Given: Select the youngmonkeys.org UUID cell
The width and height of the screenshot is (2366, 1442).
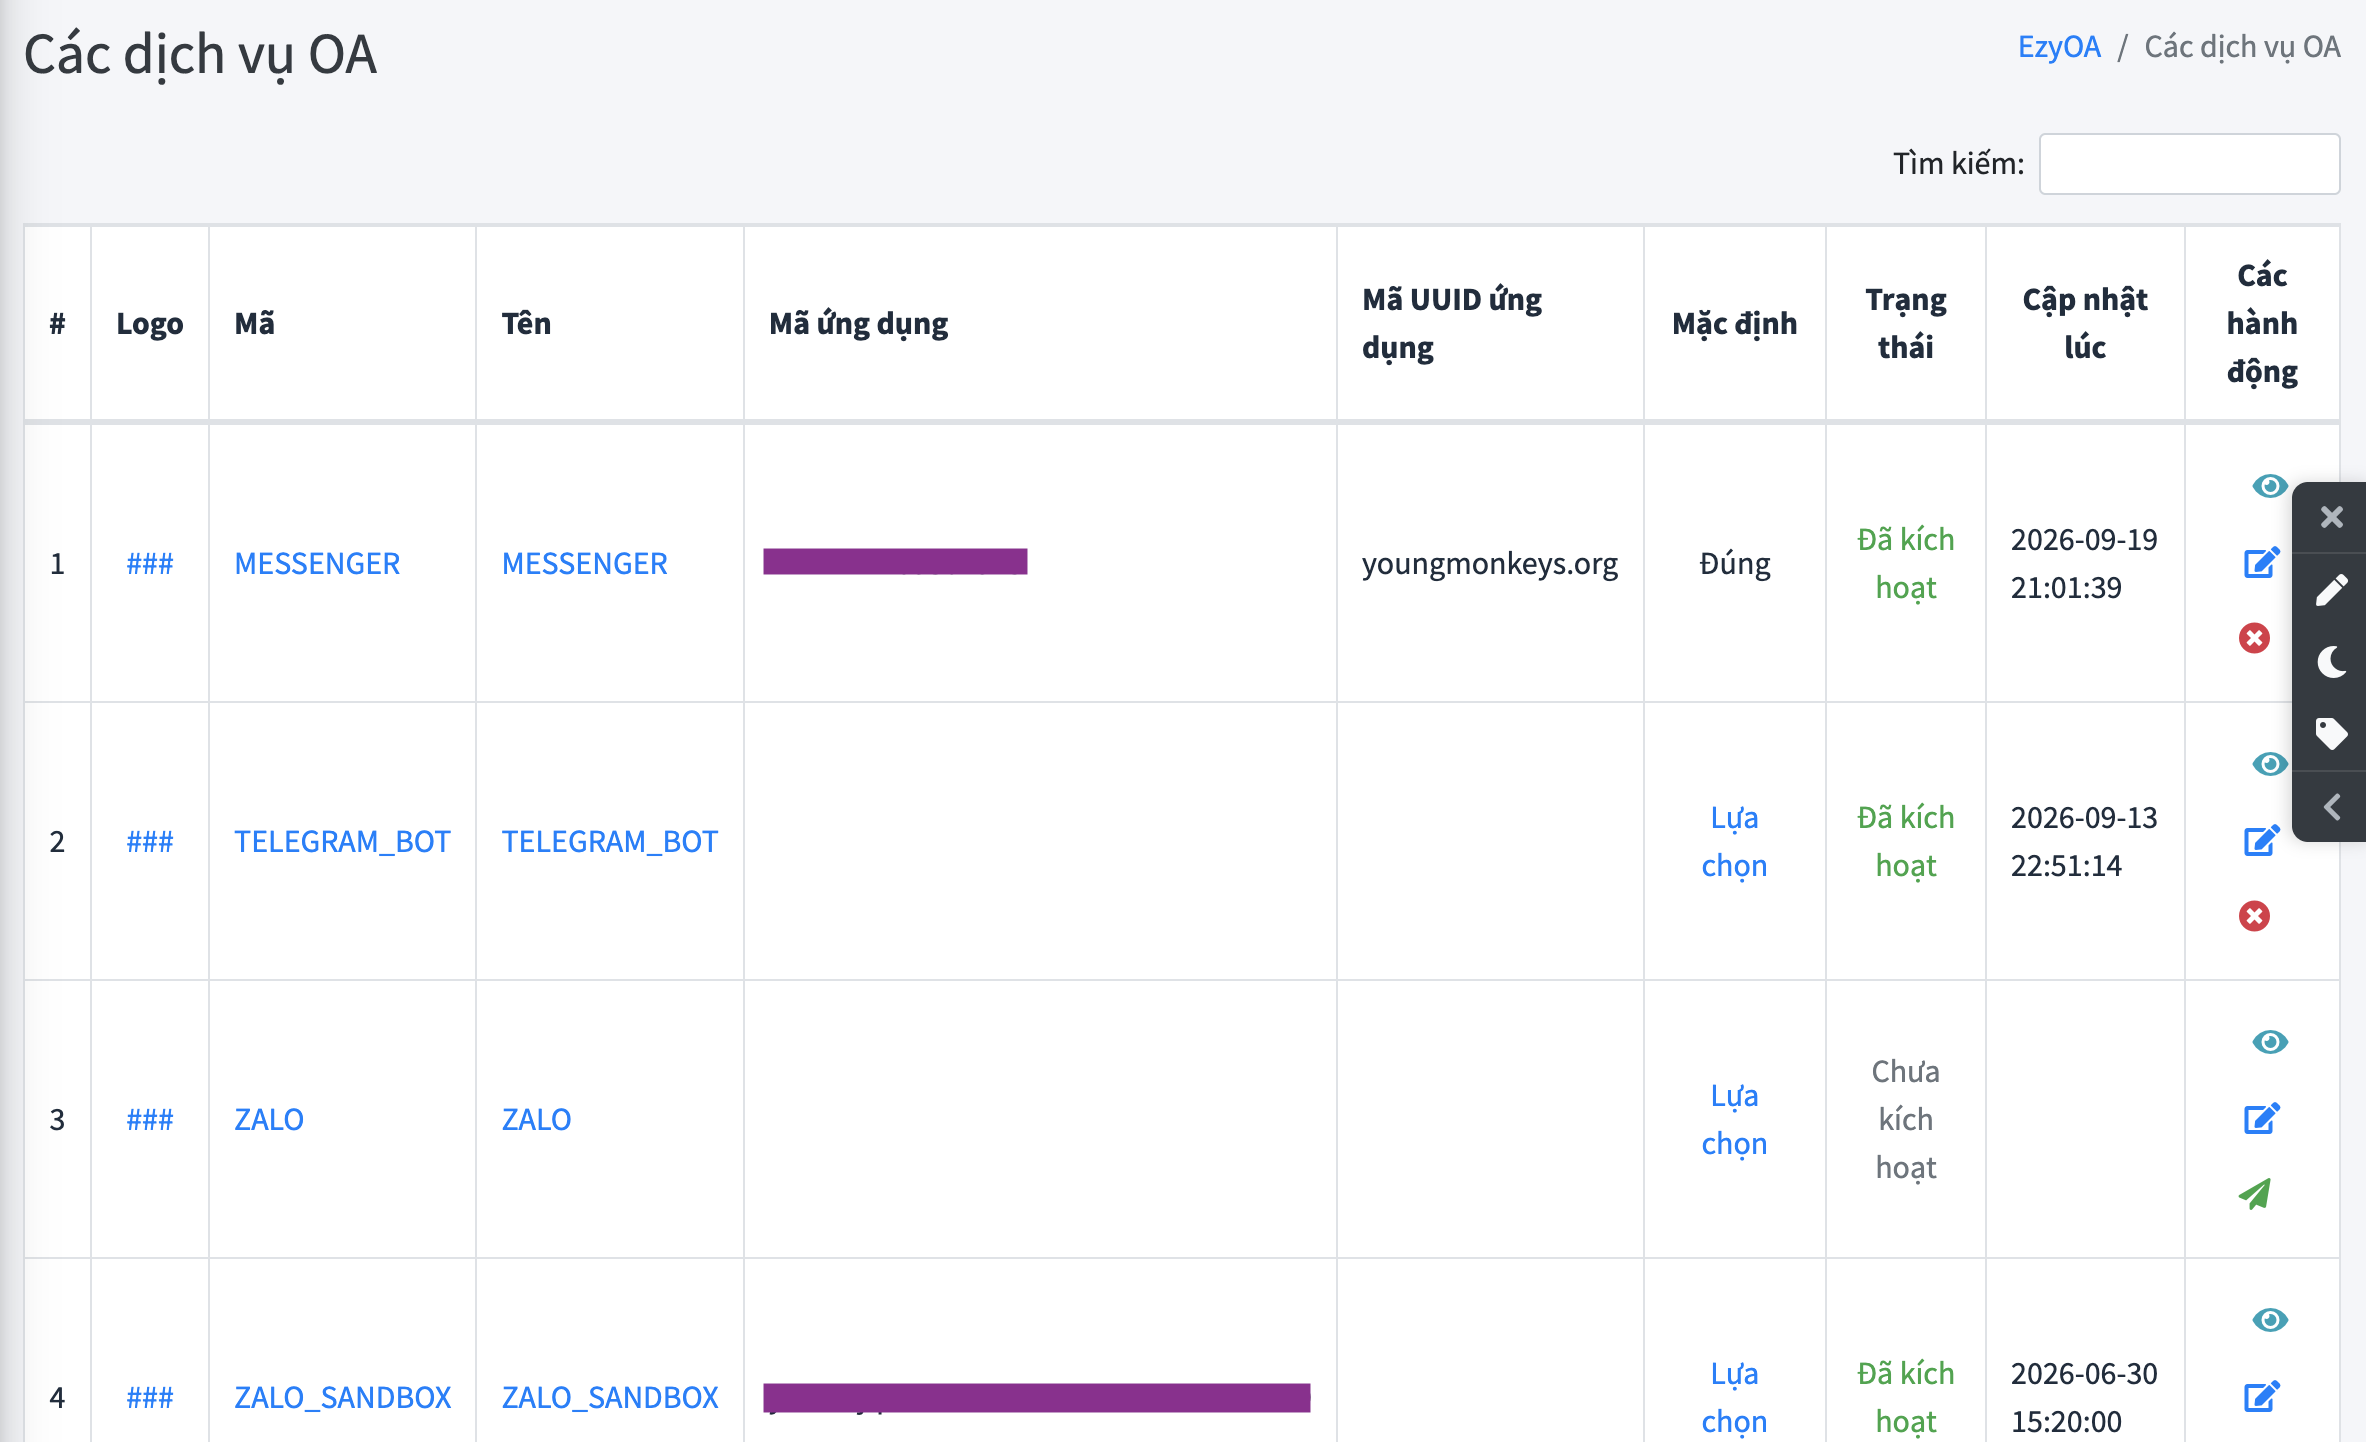Looking at the screenshot, I should click(x=1489, y=563).
